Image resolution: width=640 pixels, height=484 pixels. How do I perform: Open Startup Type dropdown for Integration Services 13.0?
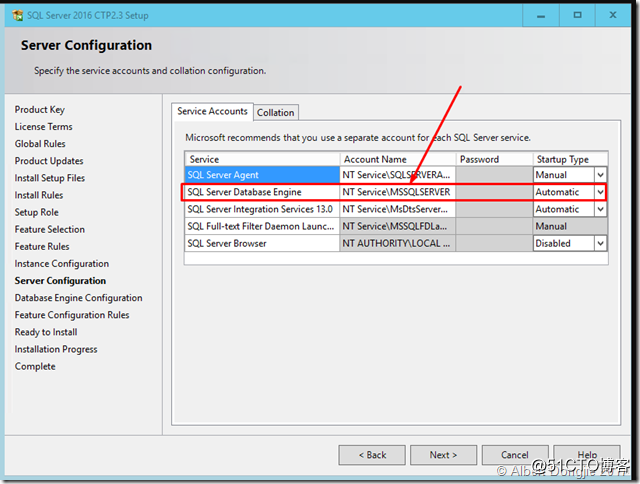coord(600,209)
